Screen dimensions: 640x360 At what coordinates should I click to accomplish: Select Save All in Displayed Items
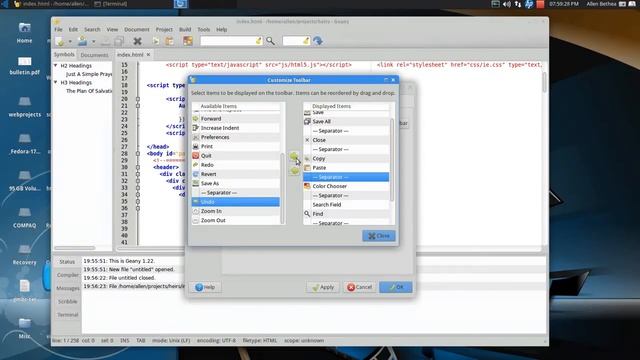pyautogui.click(x=346, y=121)
